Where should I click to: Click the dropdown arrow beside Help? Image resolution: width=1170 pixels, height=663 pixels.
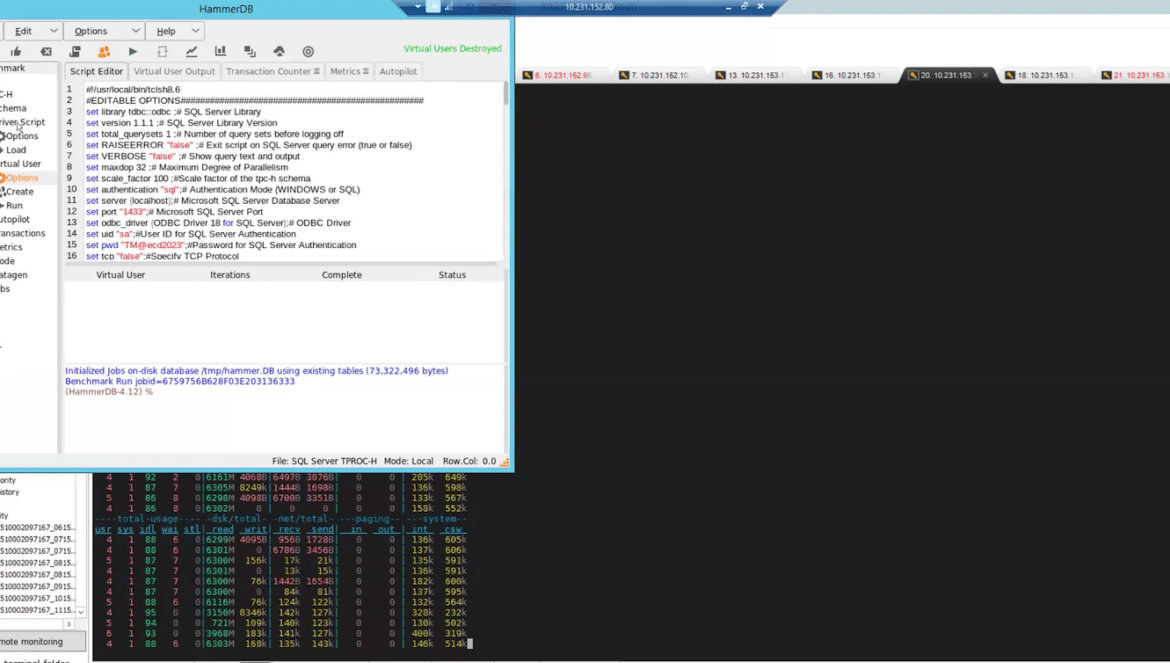click(x=195, y=31)
